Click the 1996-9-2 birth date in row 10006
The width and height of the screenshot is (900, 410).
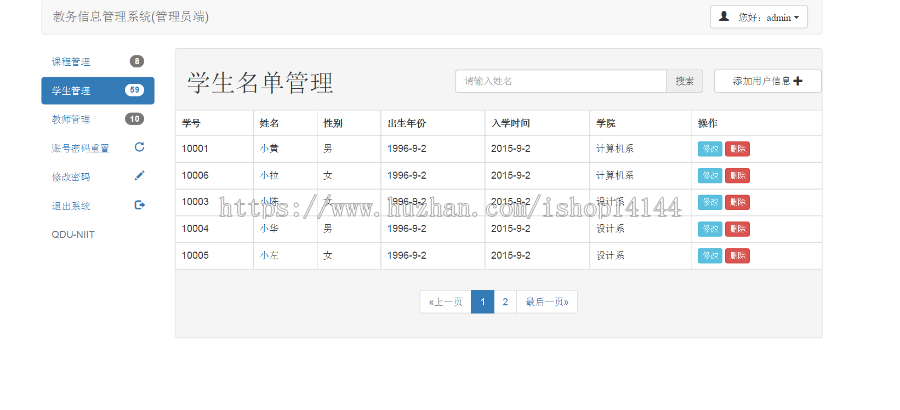[407, 175]
